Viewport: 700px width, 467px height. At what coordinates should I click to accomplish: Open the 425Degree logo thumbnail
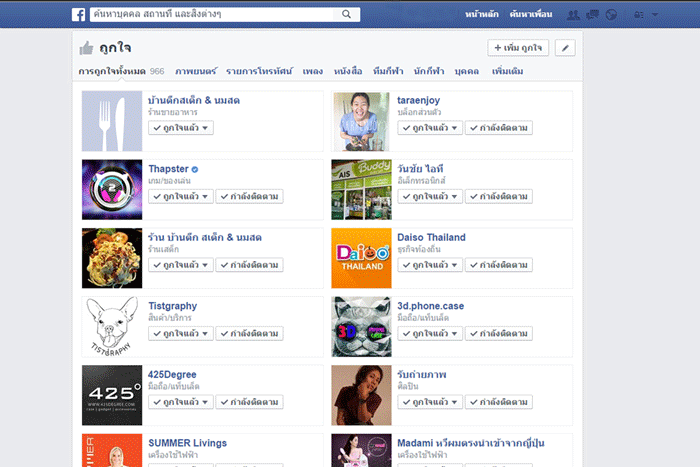[x=112, y=395]
